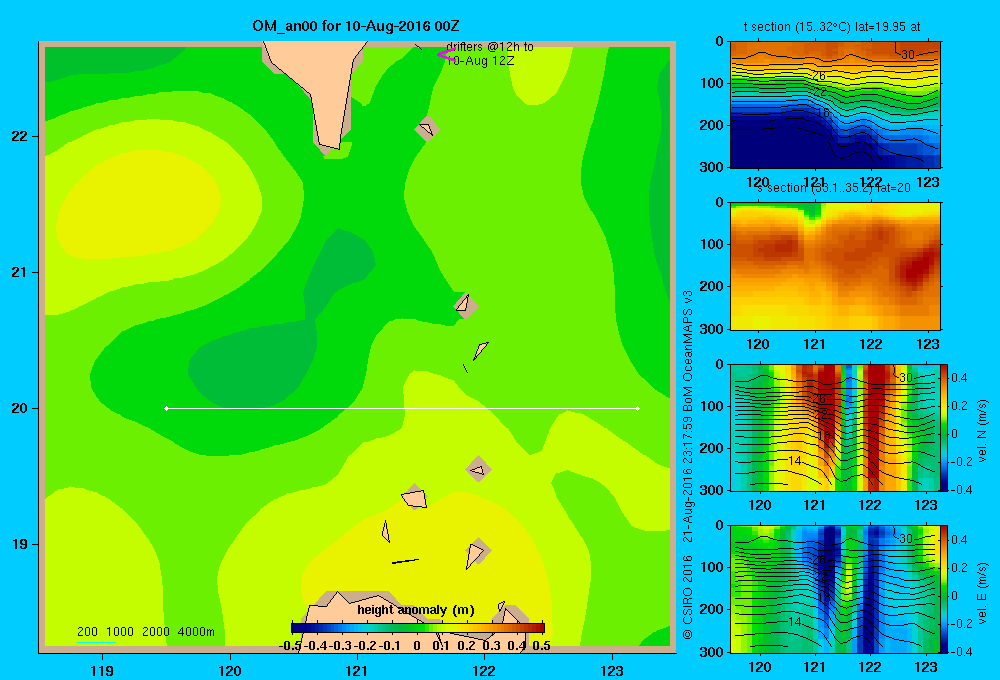Click the '4000m' depth contour legend entry
1000x680 pixels.
coord(196,632)
